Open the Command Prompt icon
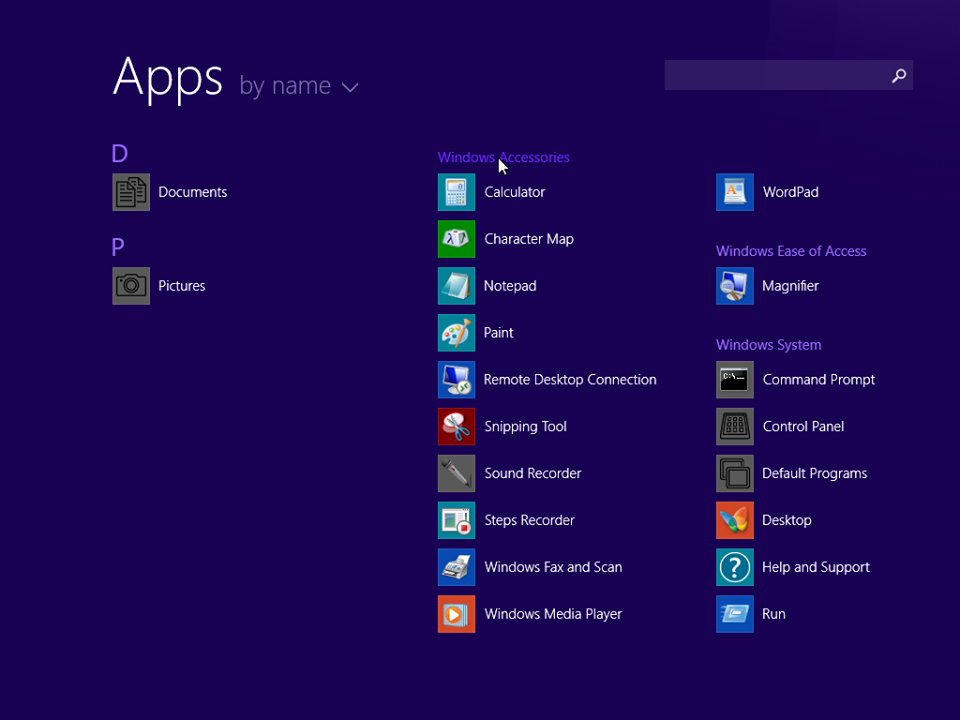The width and height of the screenshot is (960, 720). tap(735, 380)
